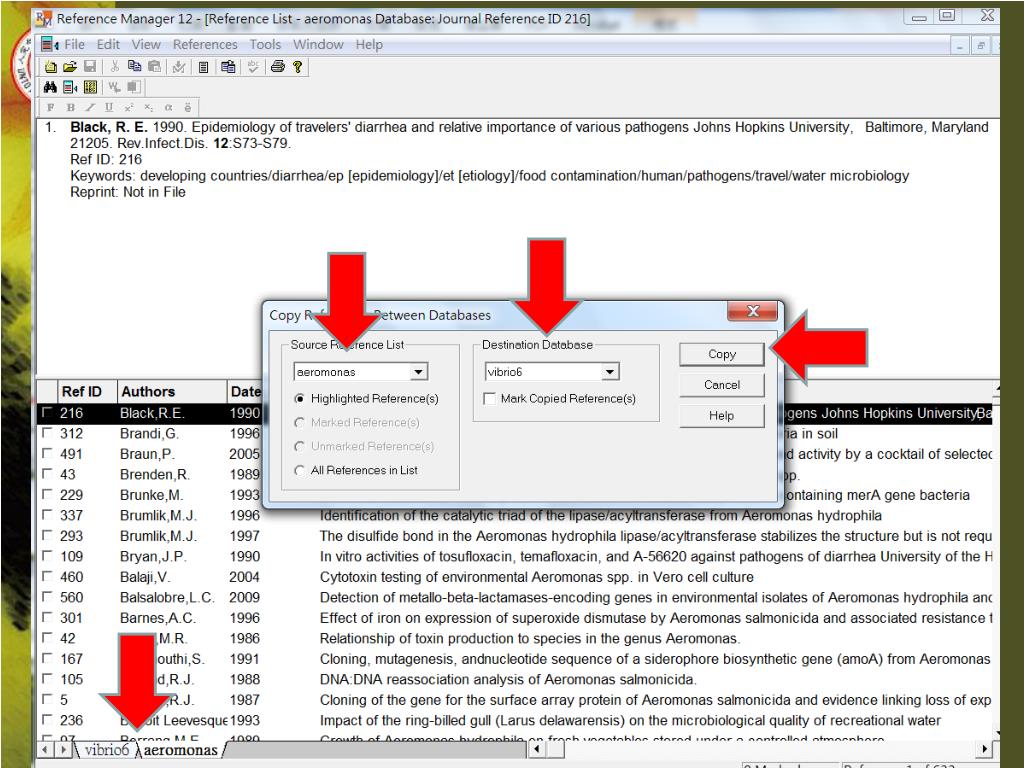Open the Source Reference List dropdown
The height and width of the screenshot is (768, 1024).
(x=419, y=372)
